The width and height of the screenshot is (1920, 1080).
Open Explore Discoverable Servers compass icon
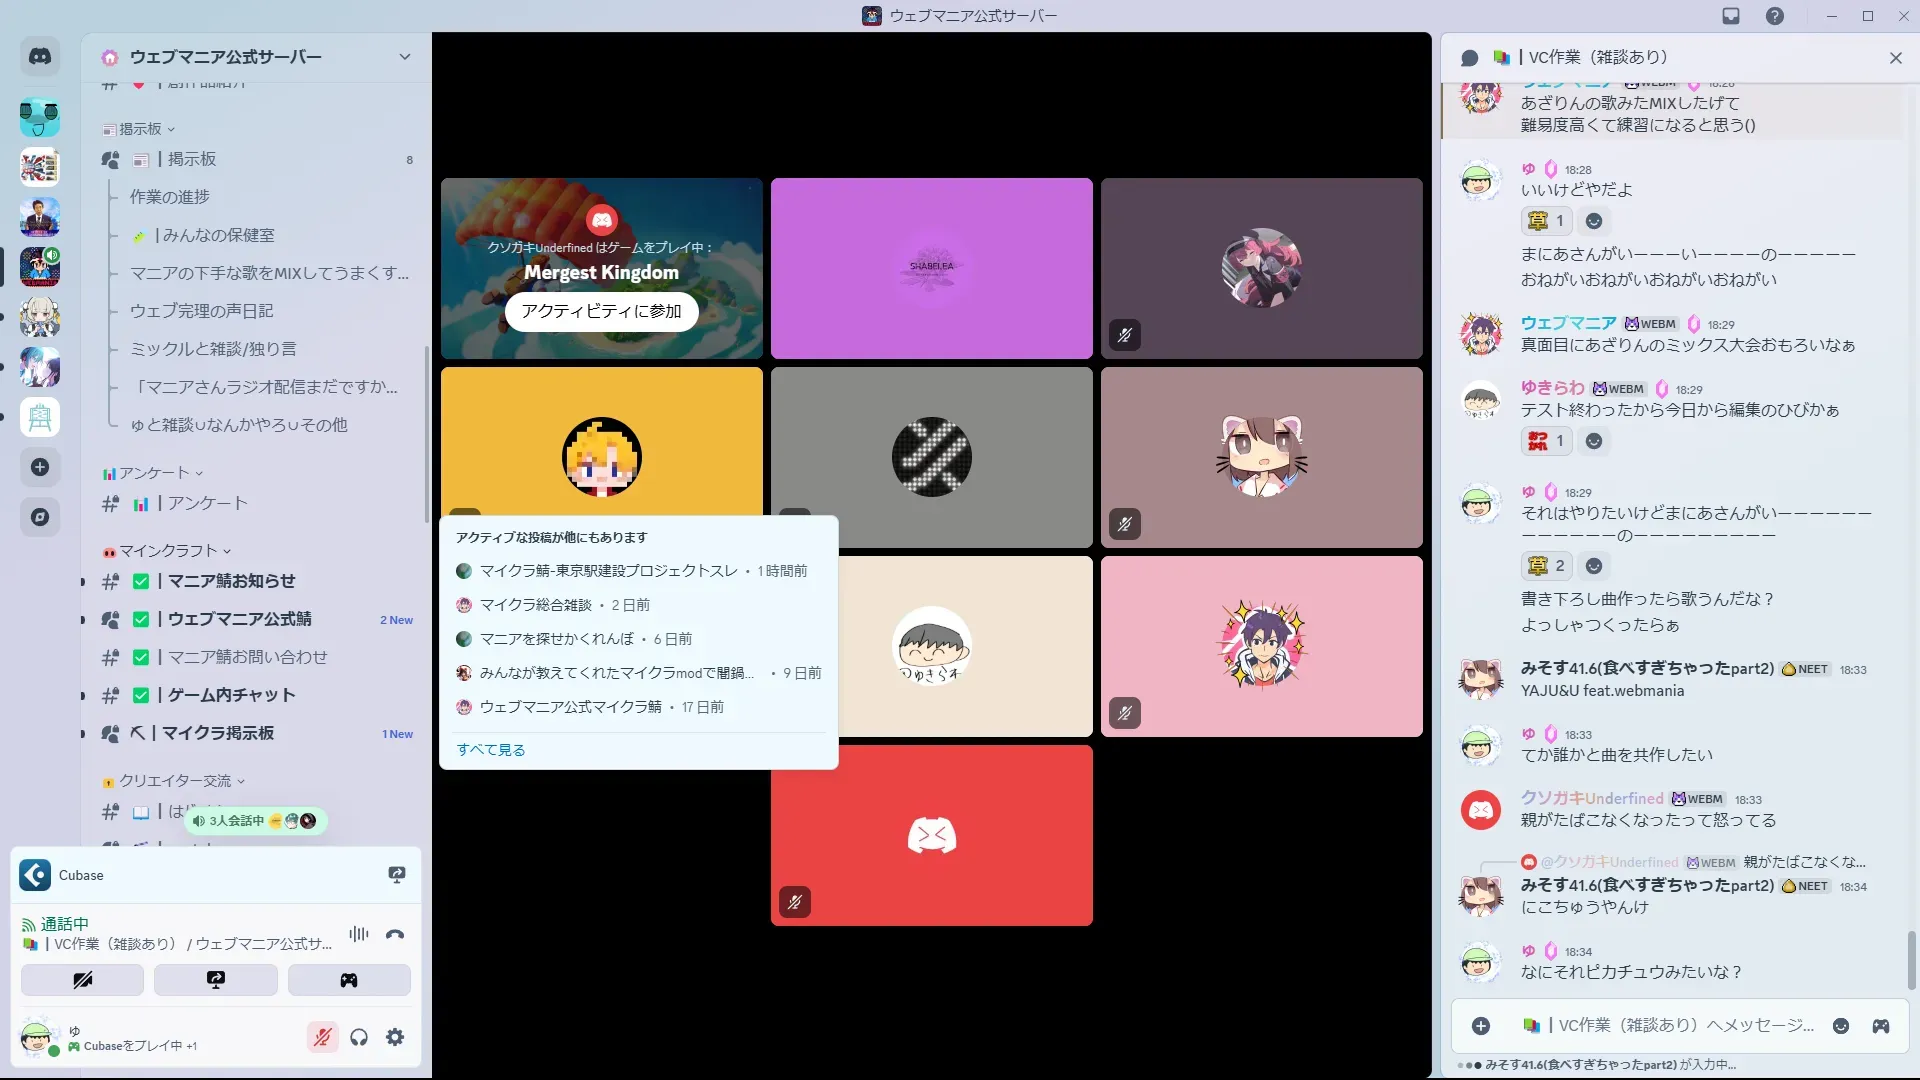(x=40, y=517)
